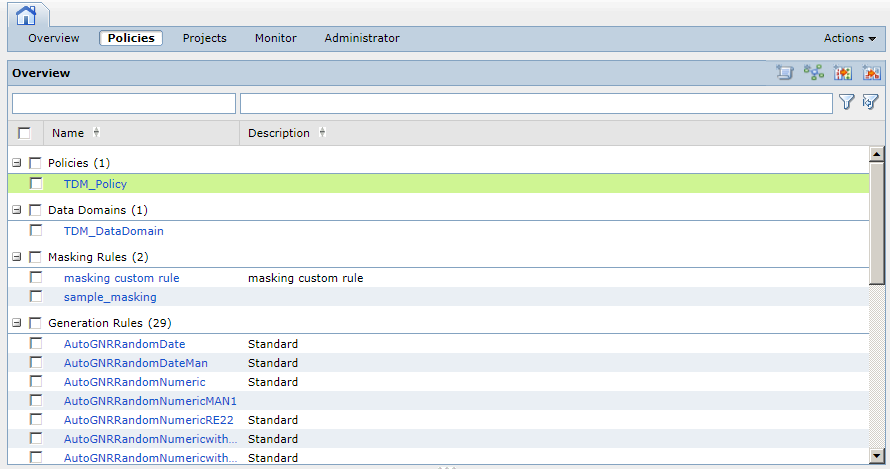The width and height of the screenshot is (890, 469).
Task: Tick the AutoGNRRandomNumericMAN1 checkbox
Action: coord(36,400)
